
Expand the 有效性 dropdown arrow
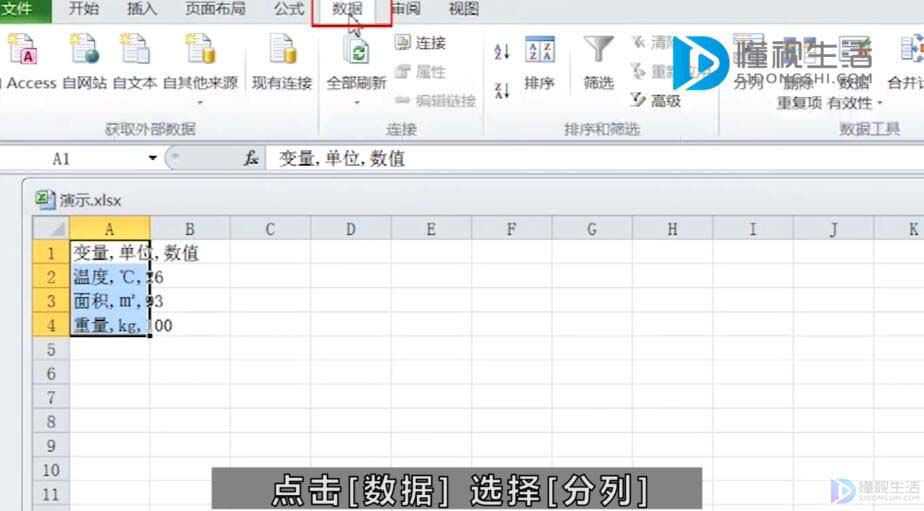pos(880,103)
